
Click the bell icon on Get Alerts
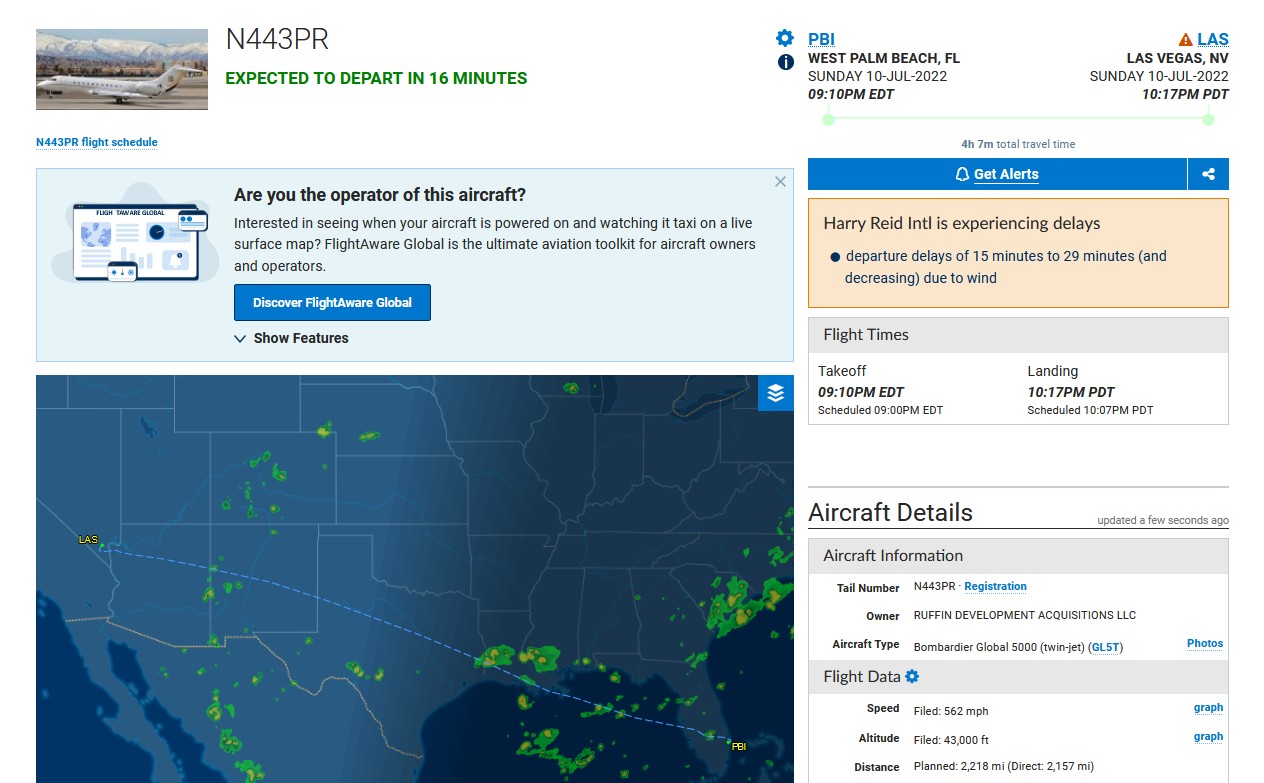963,175
